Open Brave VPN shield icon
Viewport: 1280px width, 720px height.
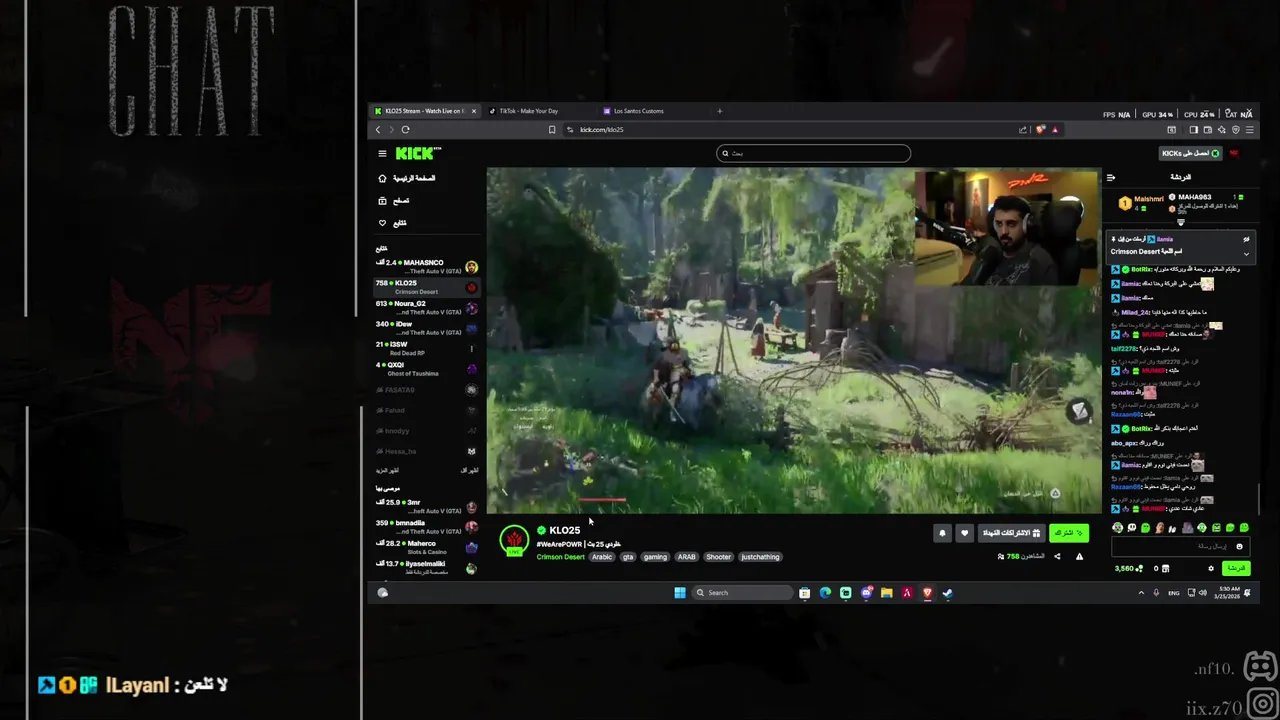1236,129
